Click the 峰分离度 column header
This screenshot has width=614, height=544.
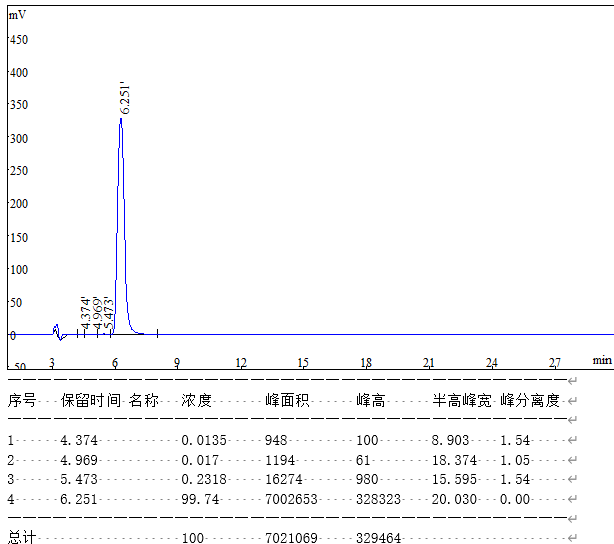pos(530,401)
